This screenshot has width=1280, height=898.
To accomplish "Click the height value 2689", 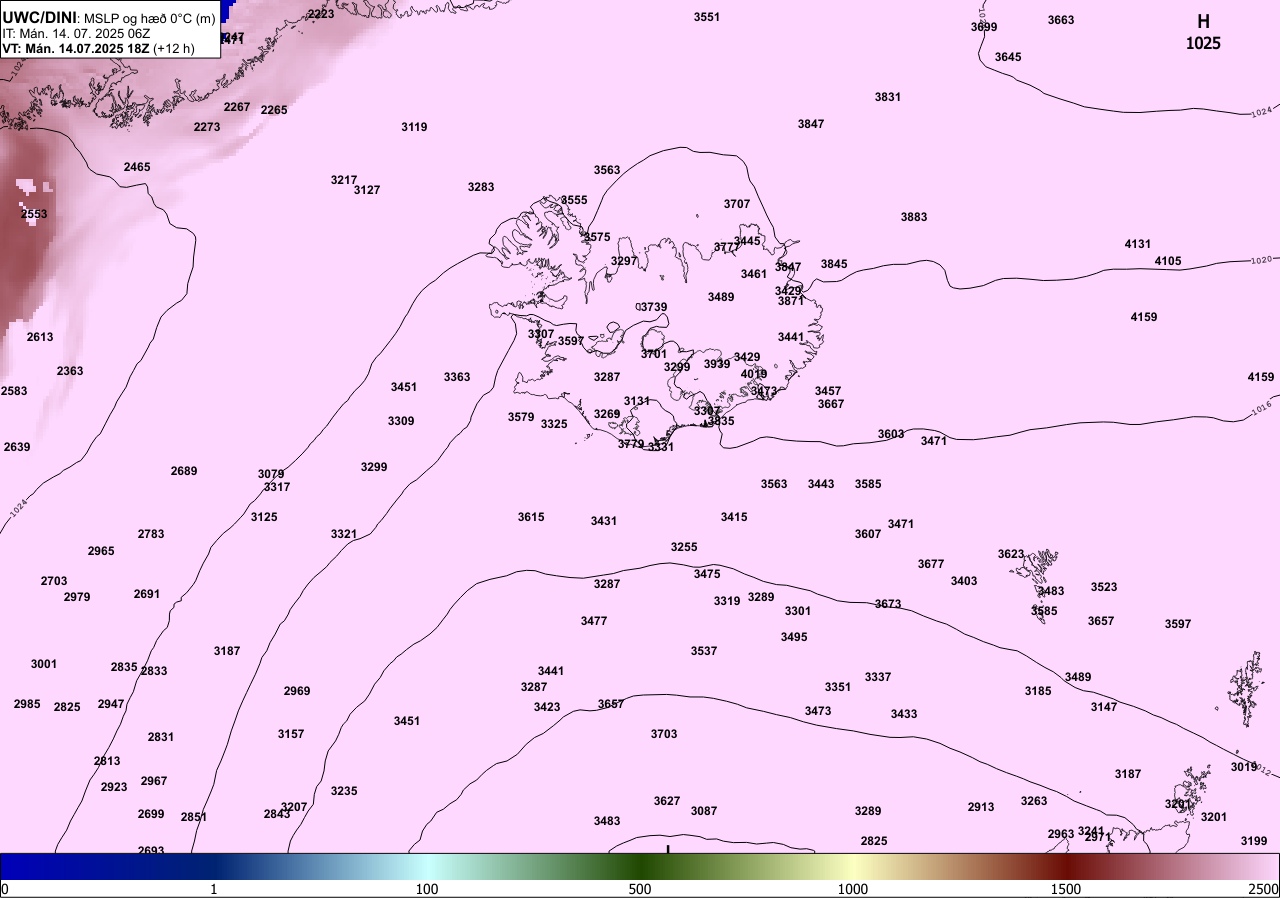I will (184, 471).
